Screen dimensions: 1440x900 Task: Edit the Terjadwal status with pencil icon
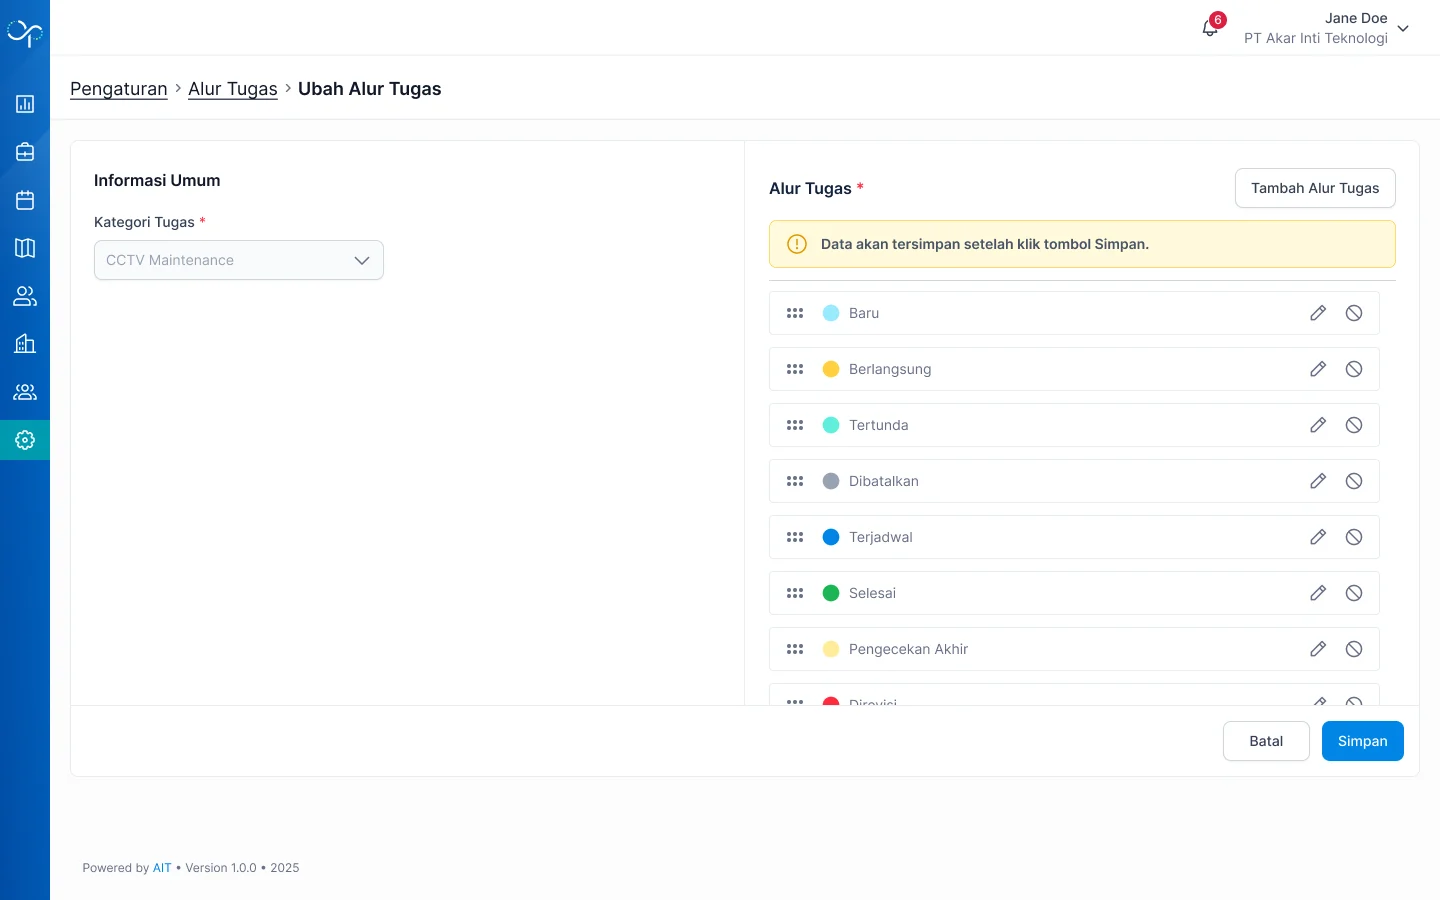1318,537
